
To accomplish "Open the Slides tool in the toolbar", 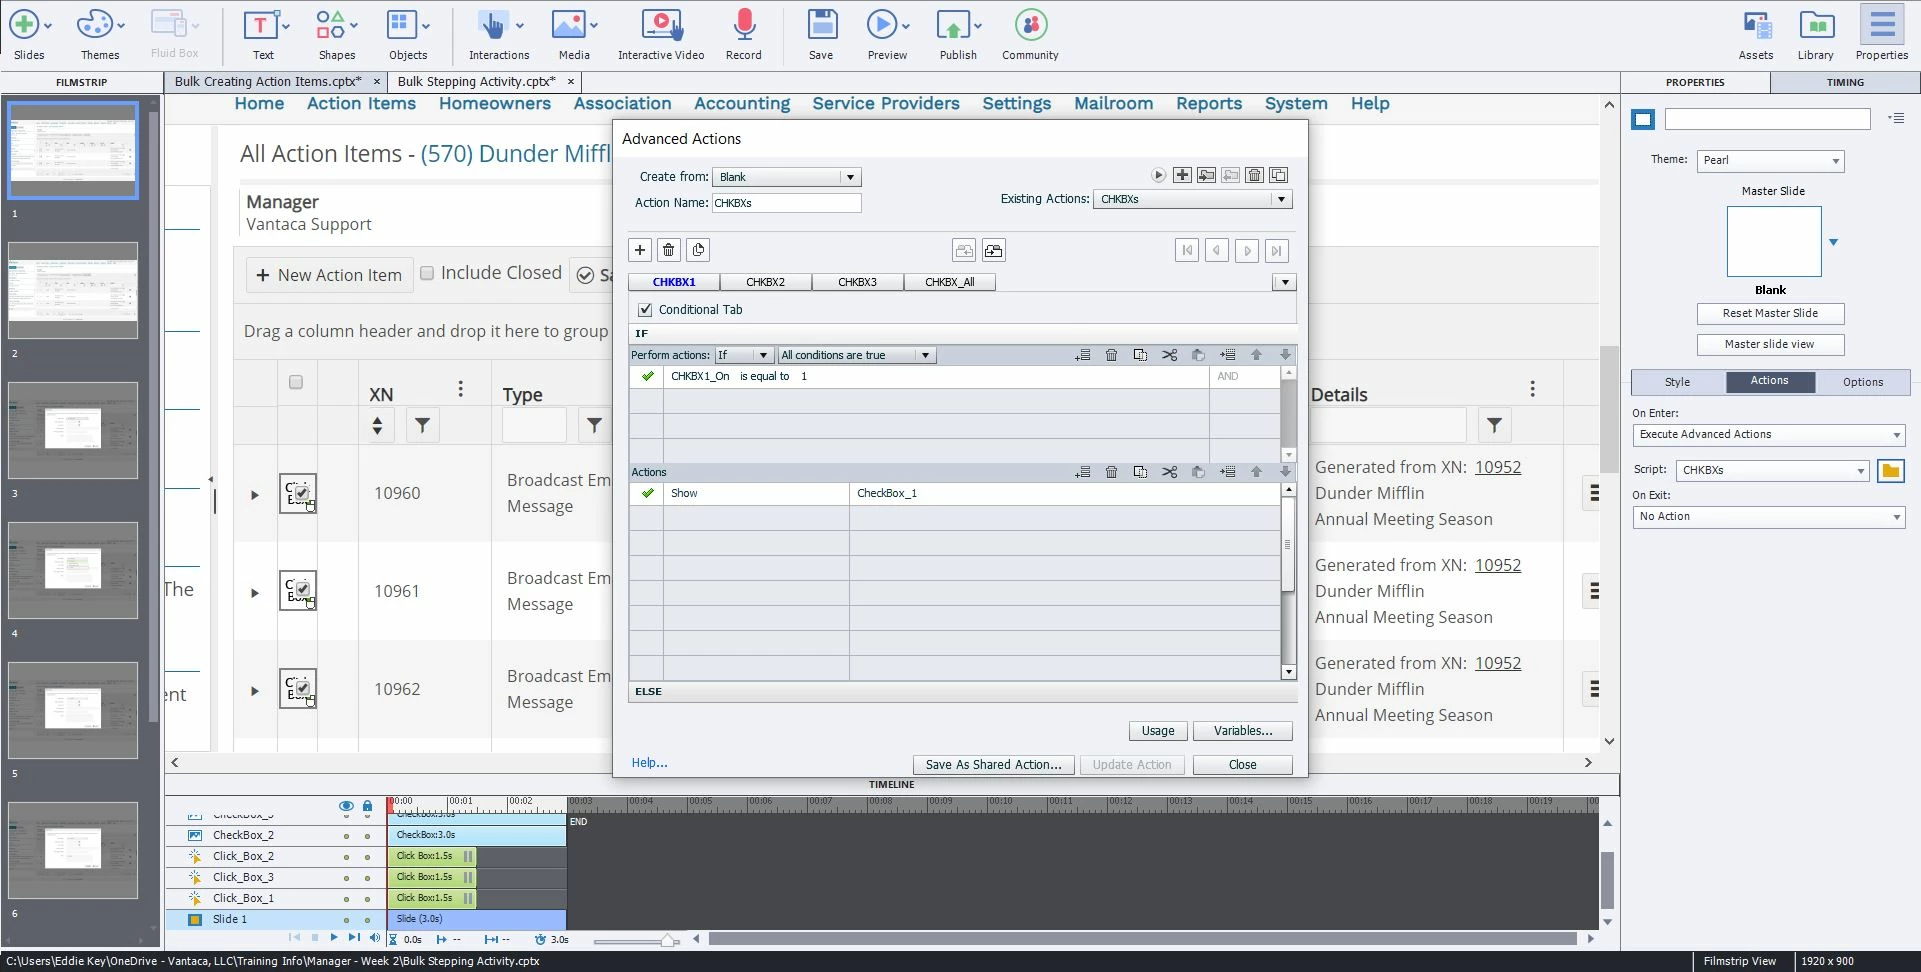I will click(x=28, y=35).
